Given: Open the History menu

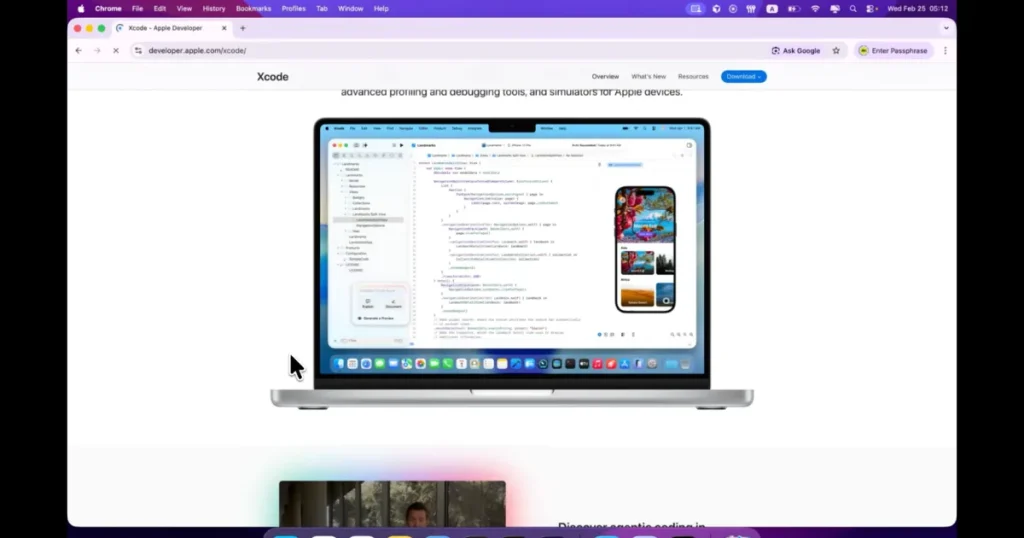Looking at the screenshot, I should pos(214,8).
